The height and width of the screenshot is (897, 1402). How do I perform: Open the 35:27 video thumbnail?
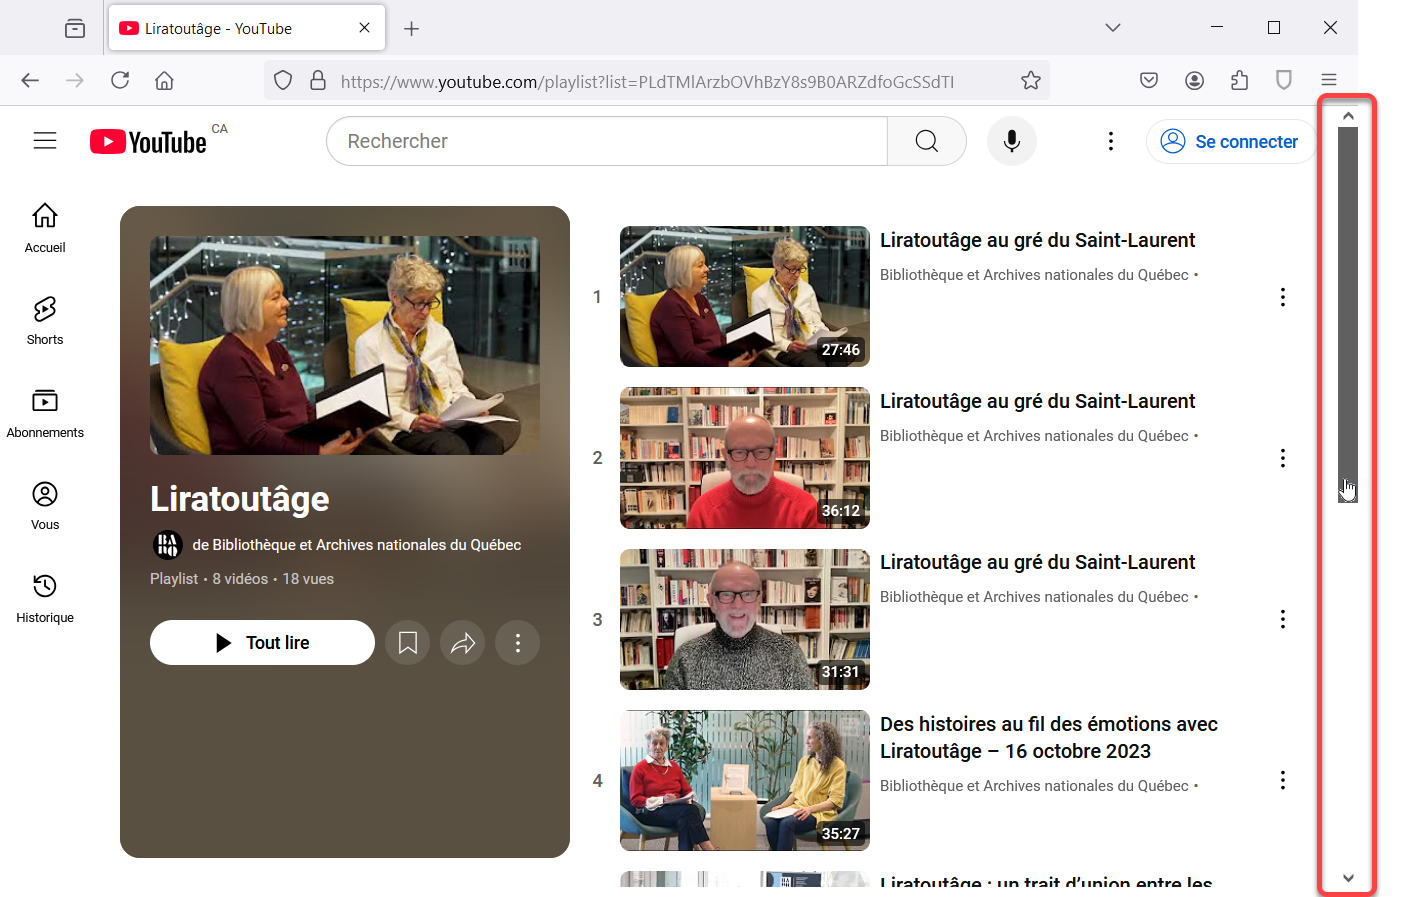tap(745, 780)
